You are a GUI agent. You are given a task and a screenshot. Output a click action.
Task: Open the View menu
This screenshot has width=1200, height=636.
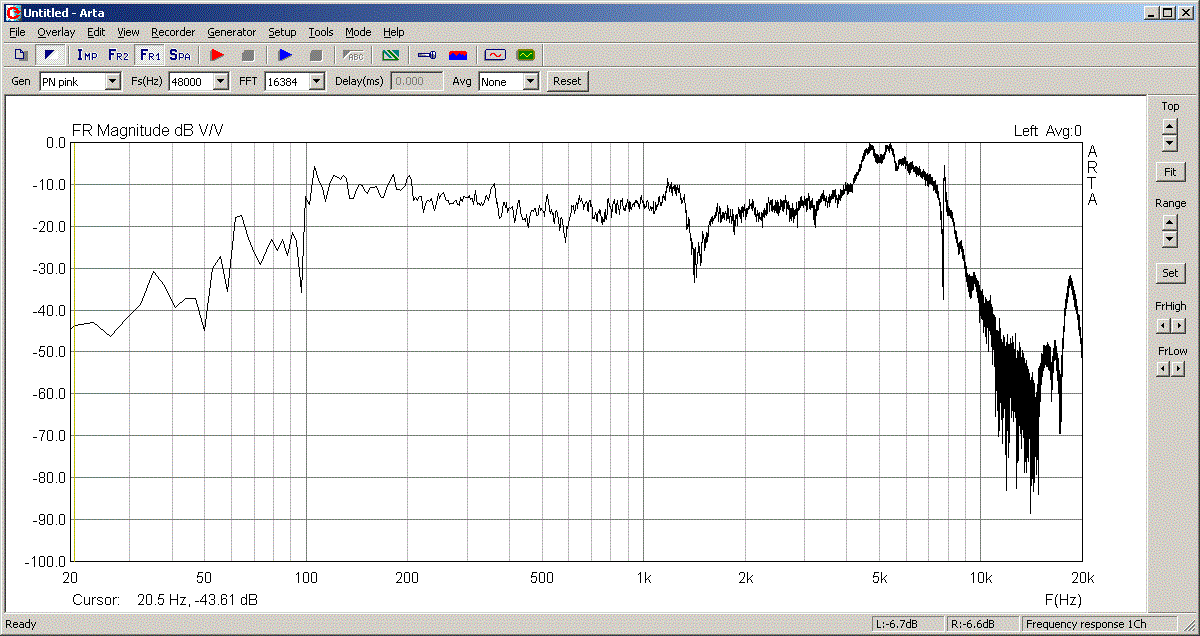tap(128, 32)
